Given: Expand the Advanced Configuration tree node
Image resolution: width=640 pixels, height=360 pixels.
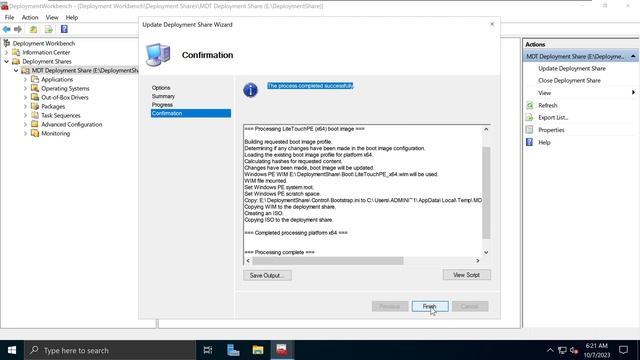Looking at the screenshot, I should [25, 124].
